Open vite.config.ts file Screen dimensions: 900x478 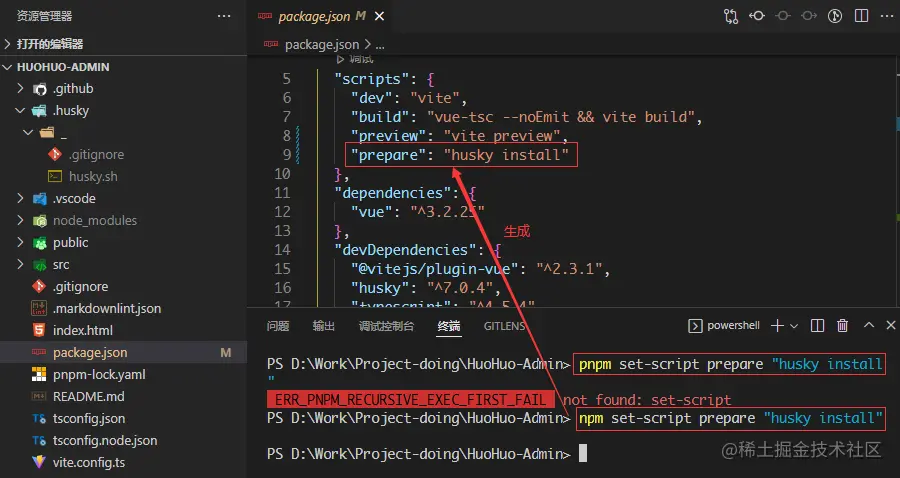pyautogui.click(x=89, y=462)
